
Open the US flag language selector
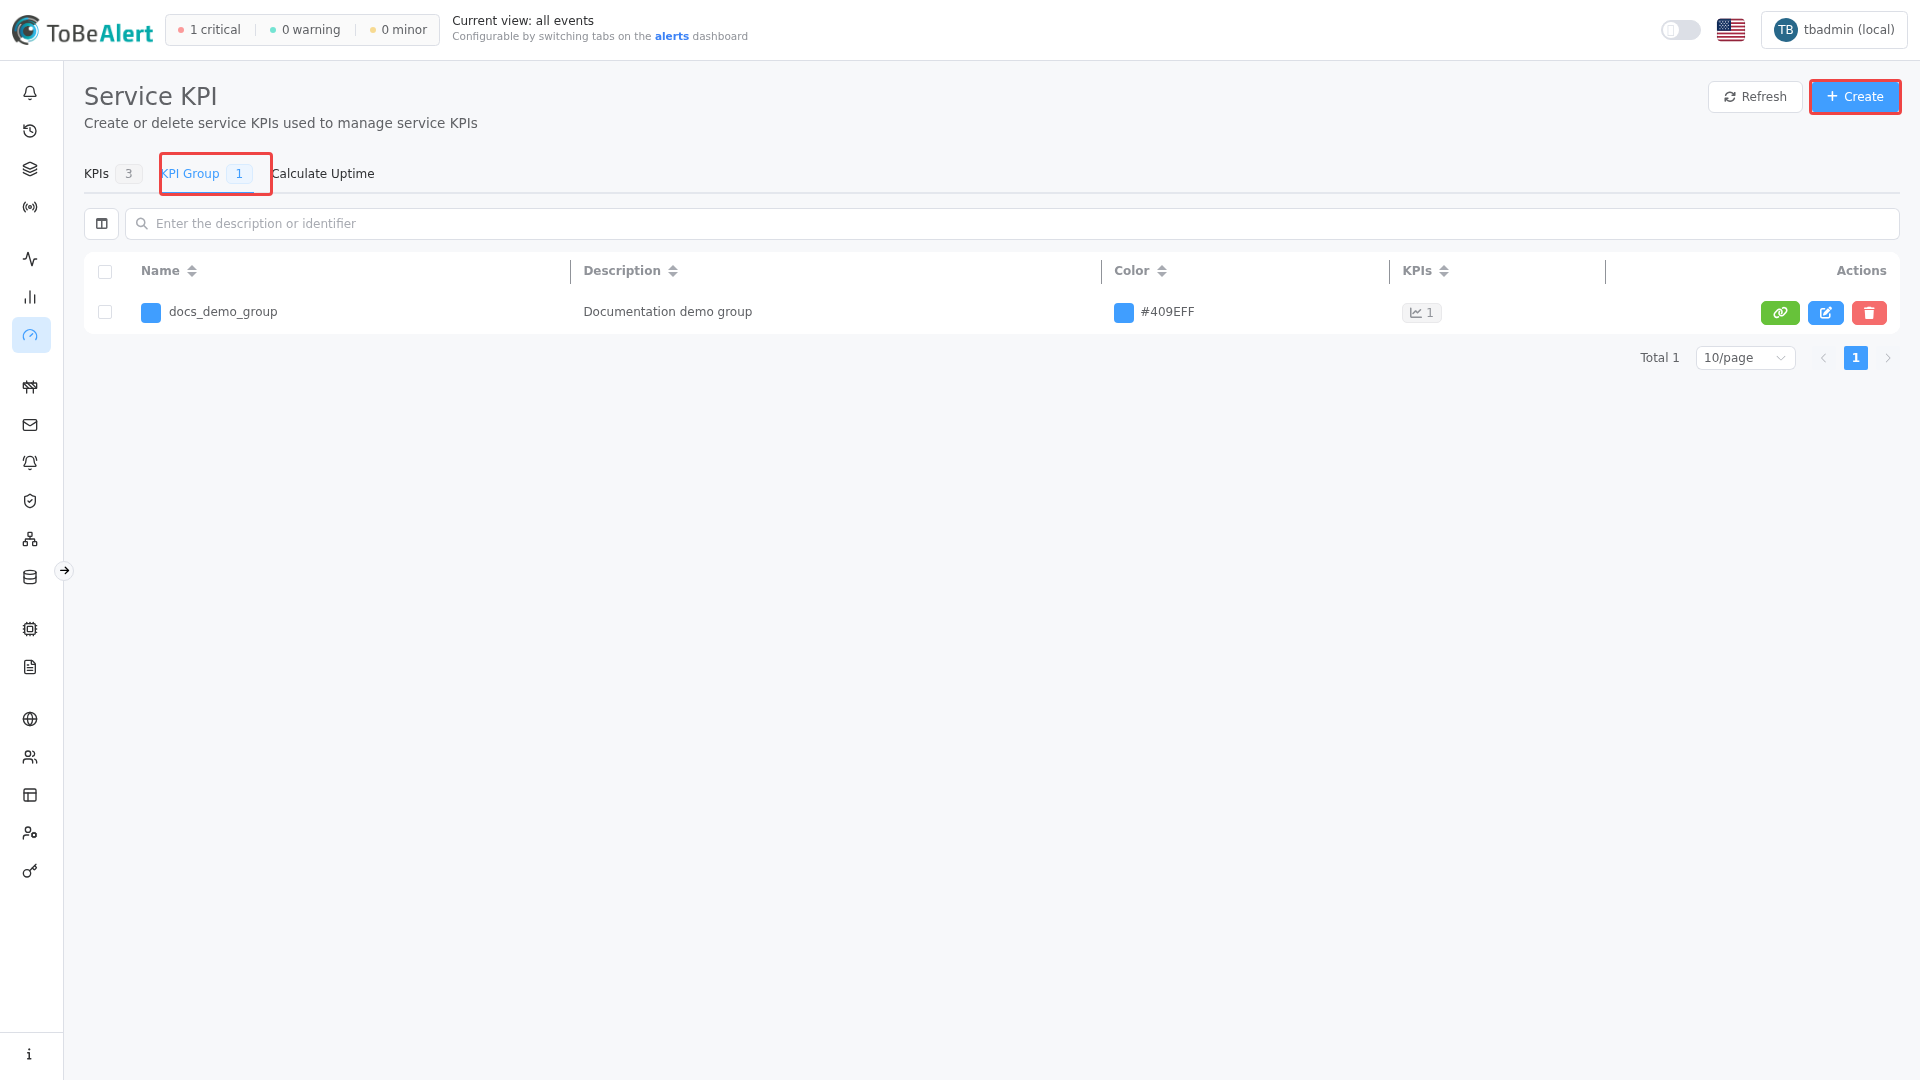pyautogui.click(x=1731, y=30)
